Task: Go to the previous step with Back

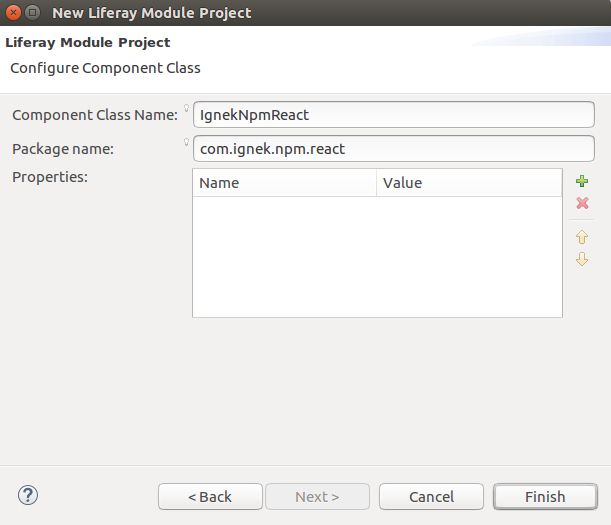Action: tap(210, 497)
